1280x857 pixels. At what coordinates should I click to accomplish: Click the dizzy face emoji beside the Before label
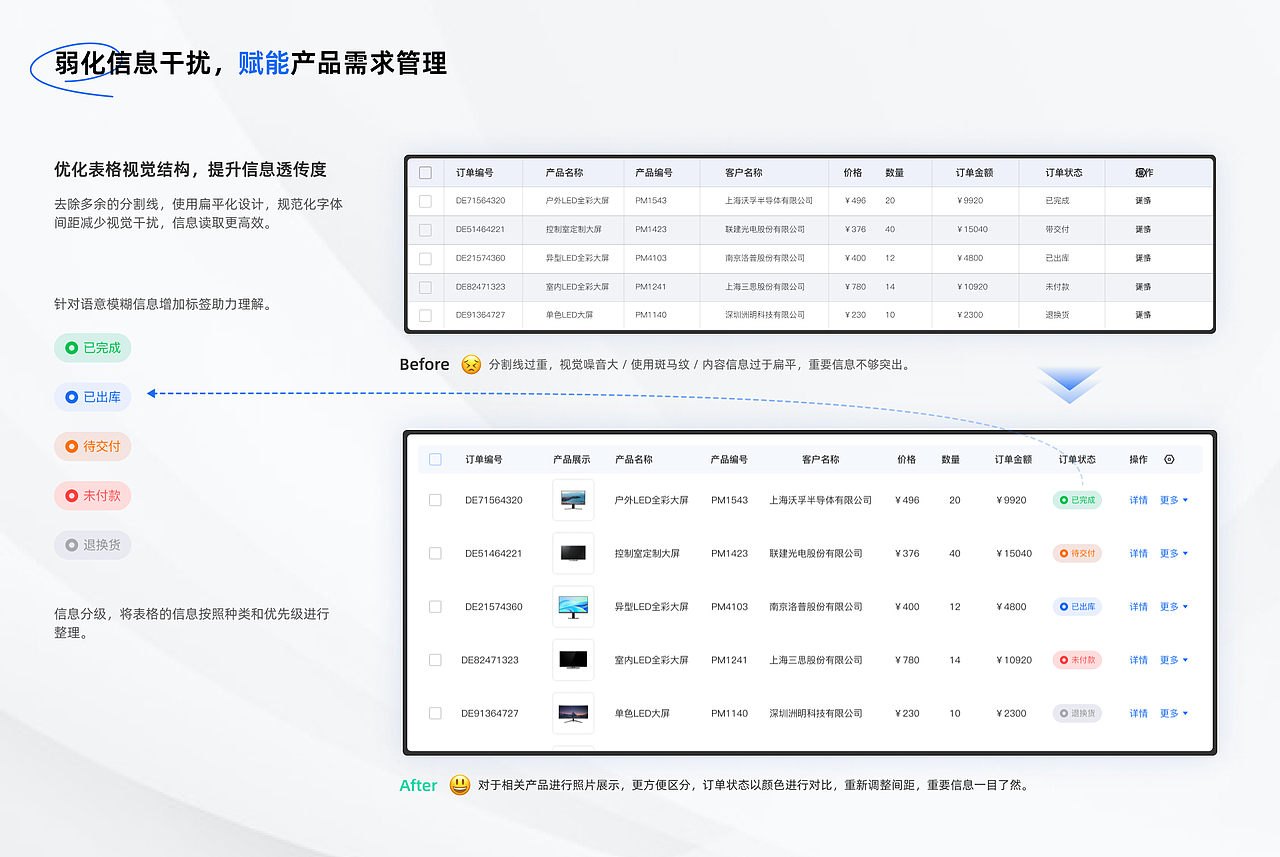(461, 364)
